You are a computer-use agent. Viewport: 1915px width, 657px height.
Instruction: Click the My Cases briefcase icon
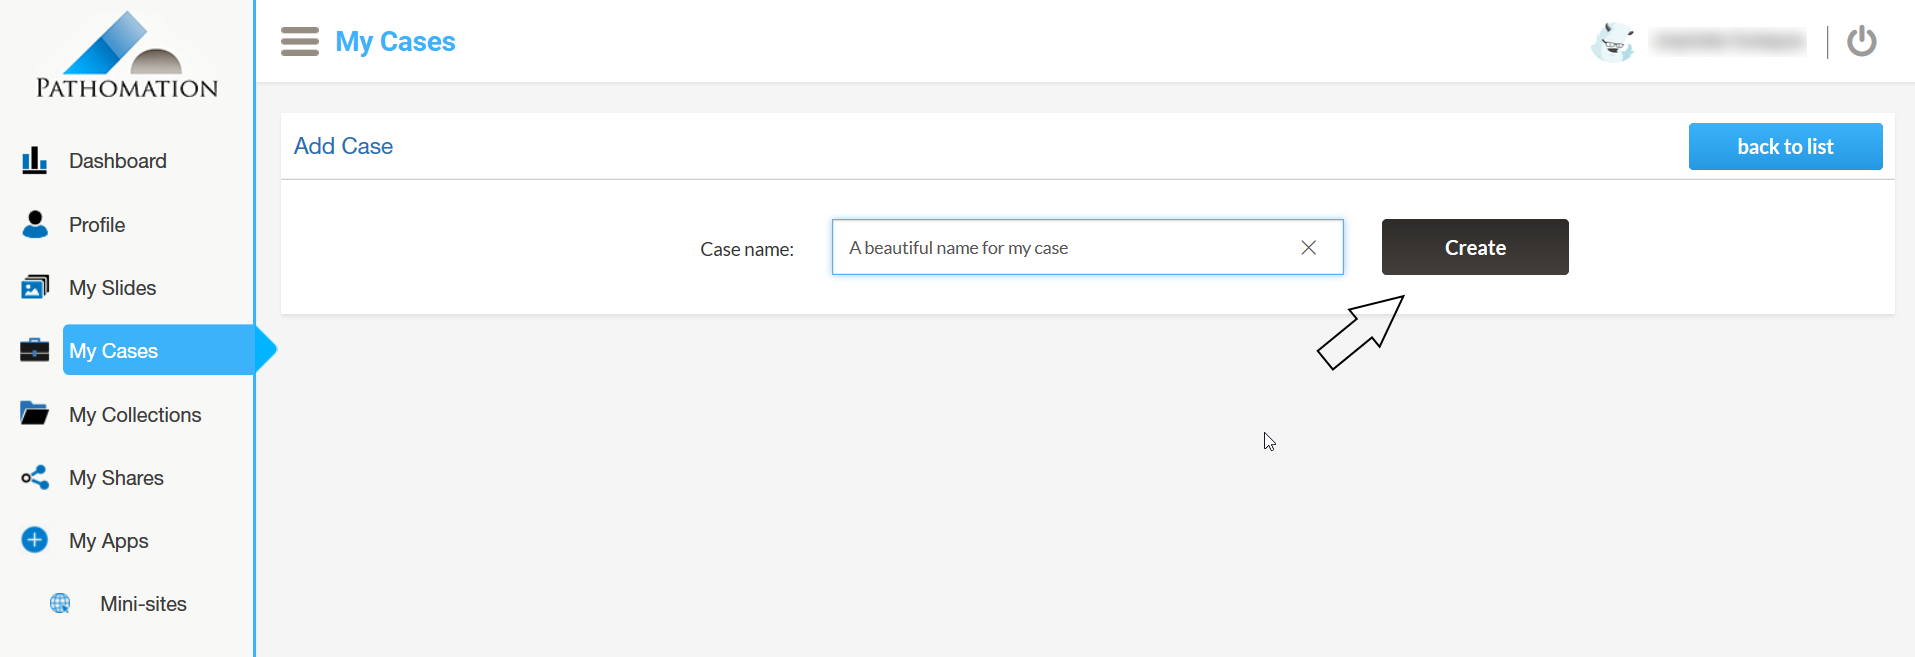point(35,351)
